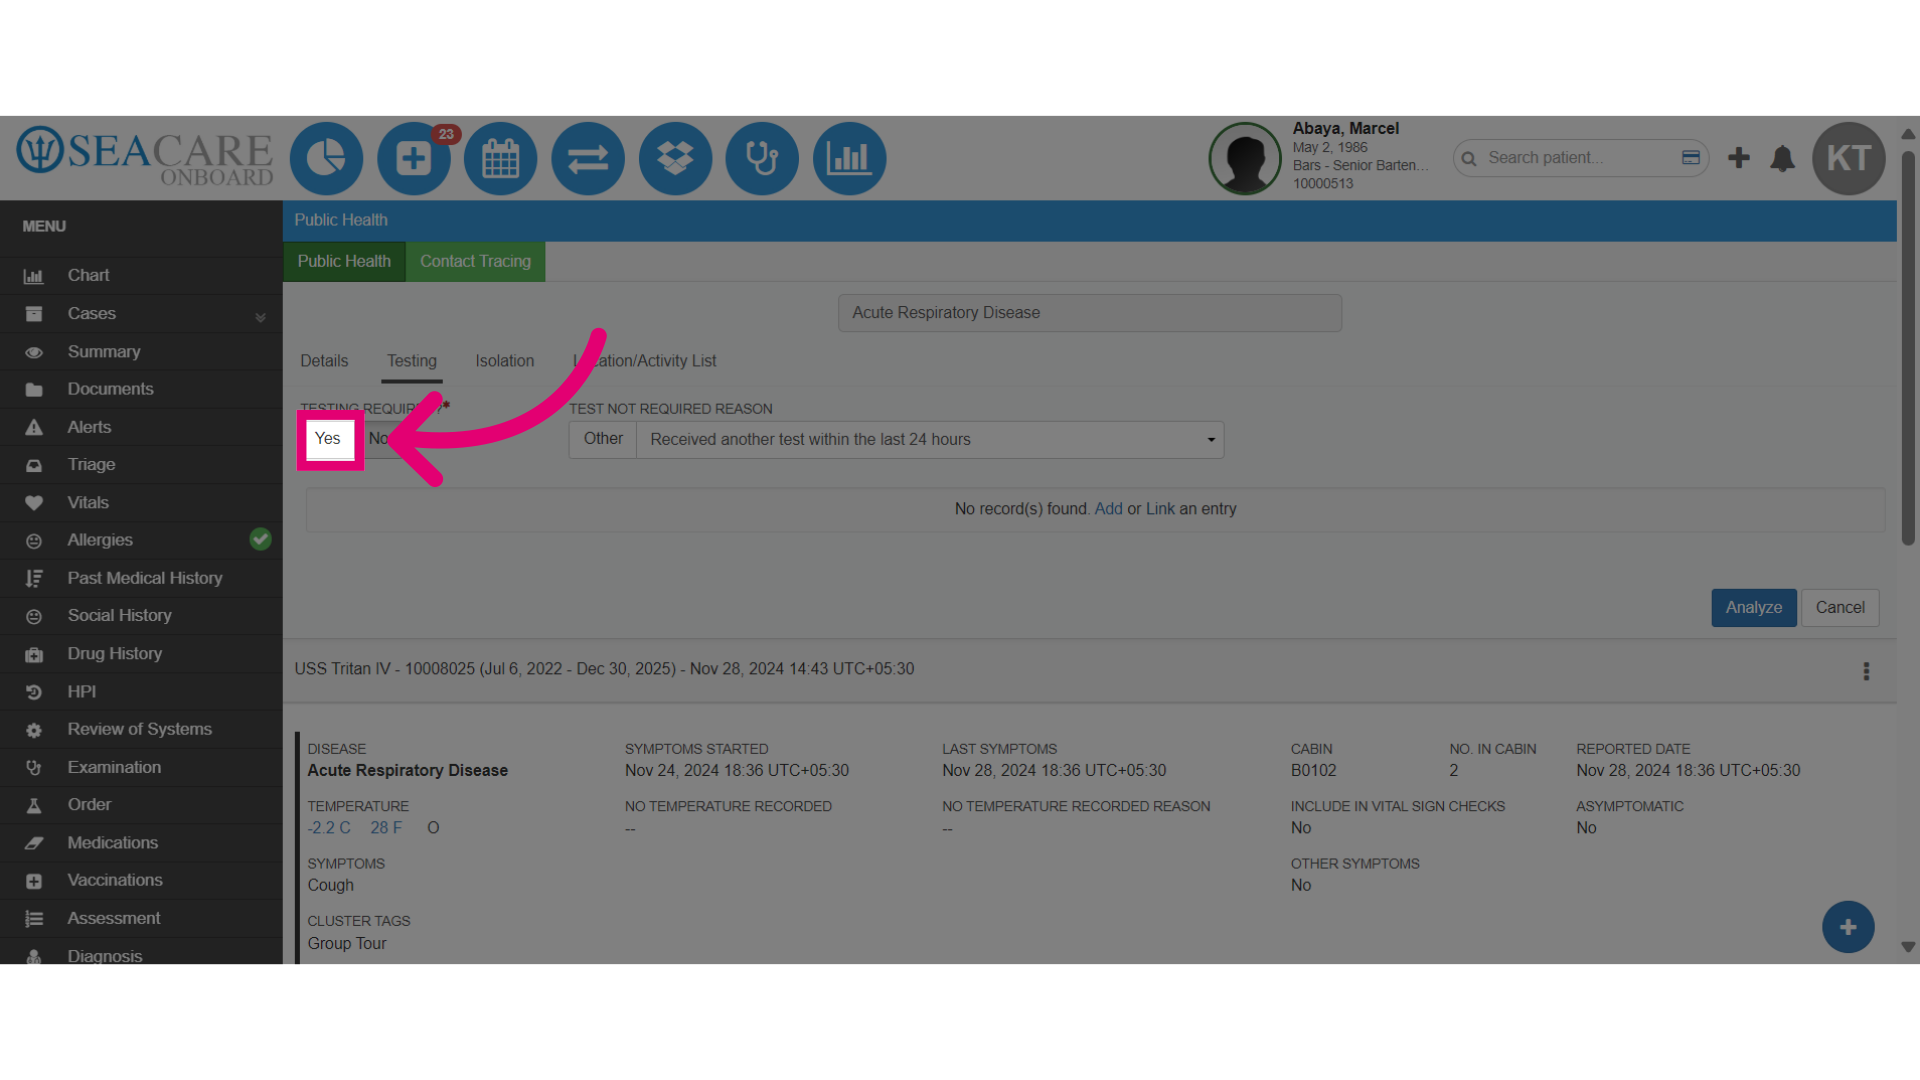Click the Acute Respiratory Disease disease value
1920x1080 pixels.
pyautogui.click(x=407, y=770)
